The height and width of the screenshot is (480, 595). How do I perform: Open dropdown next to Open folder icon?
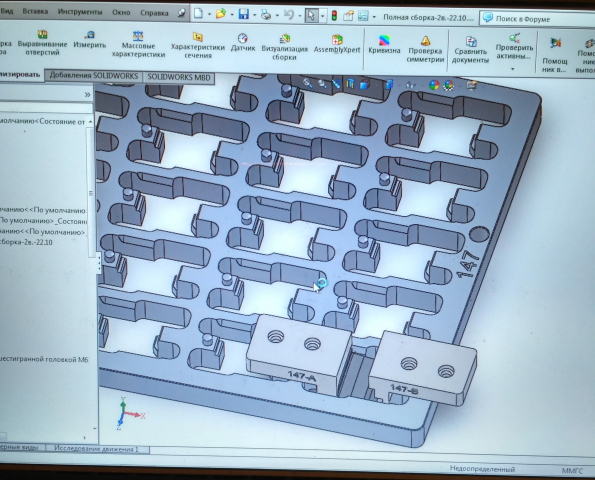click(x=232, y=15)
